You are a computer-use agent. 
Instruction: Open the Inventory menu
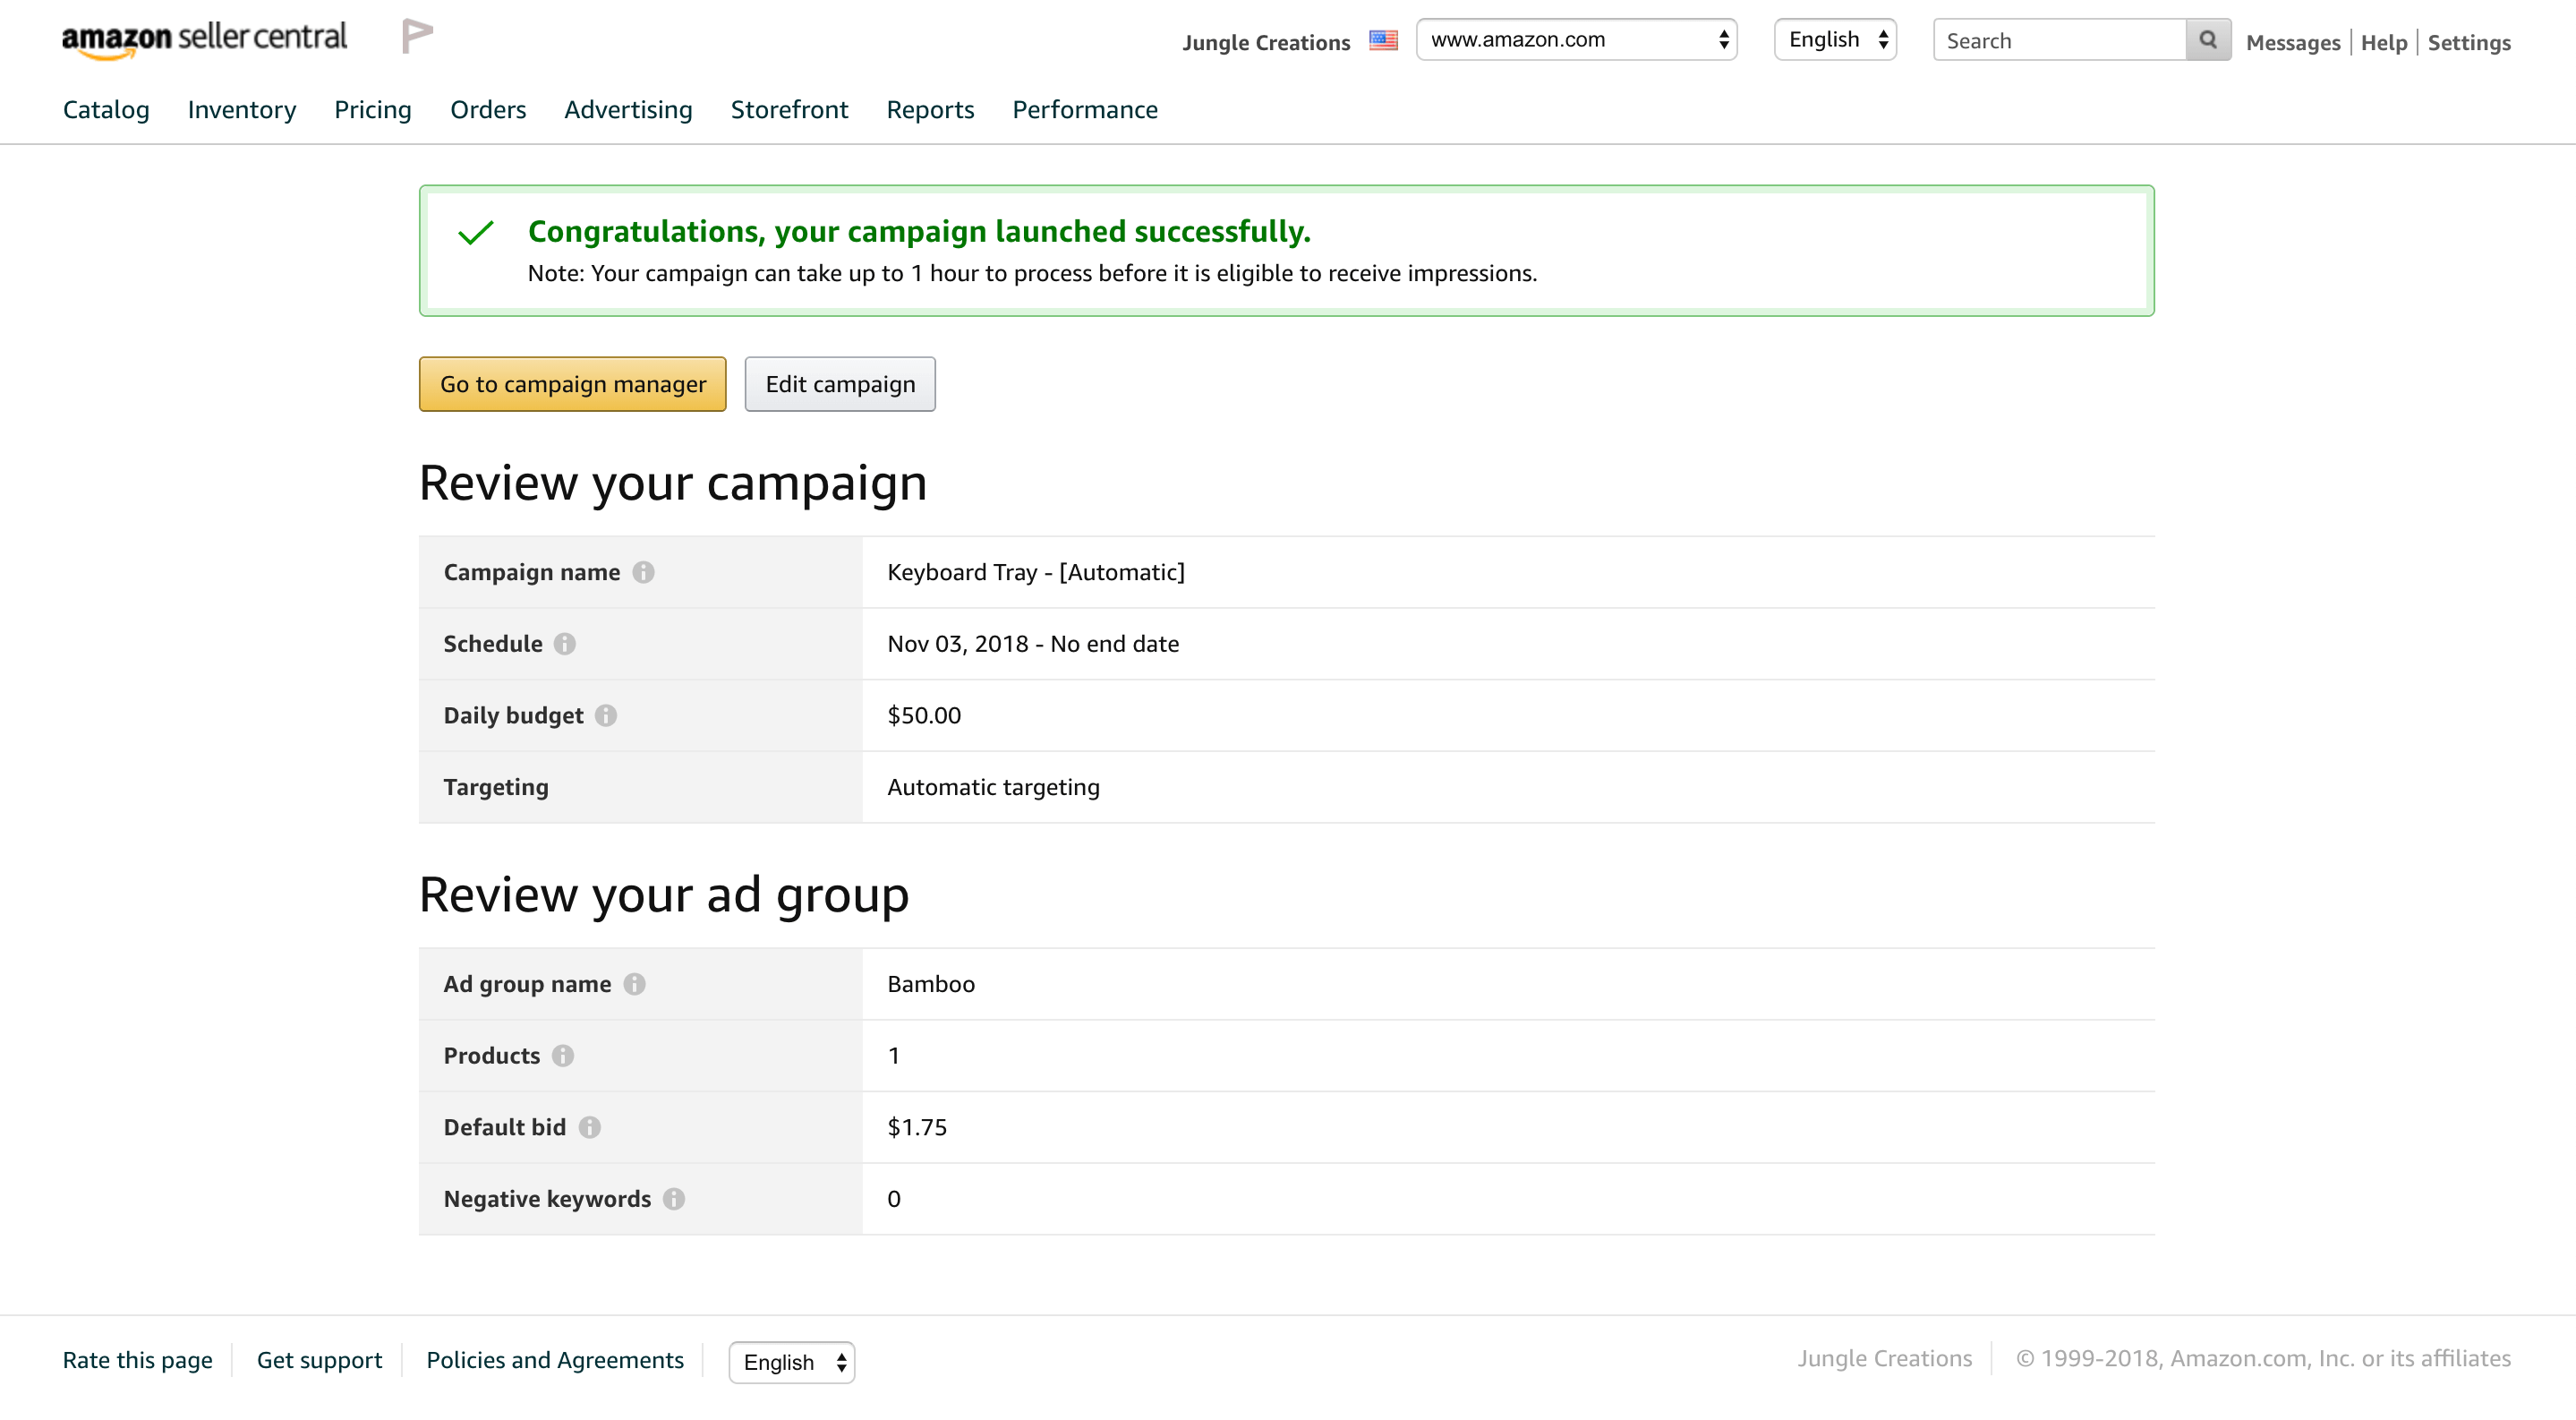(241, 110)
